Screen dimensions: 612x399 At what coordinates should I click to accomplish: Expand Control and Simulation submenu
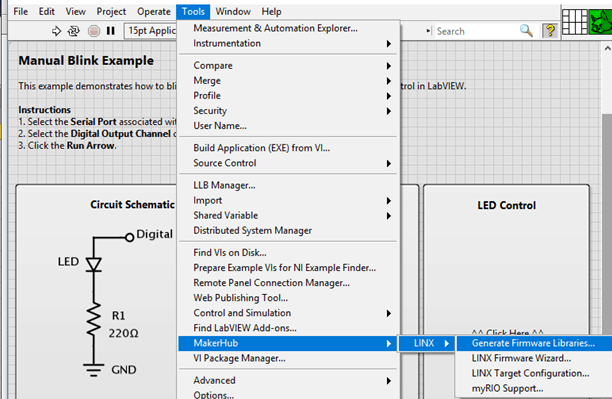(288, 313)
